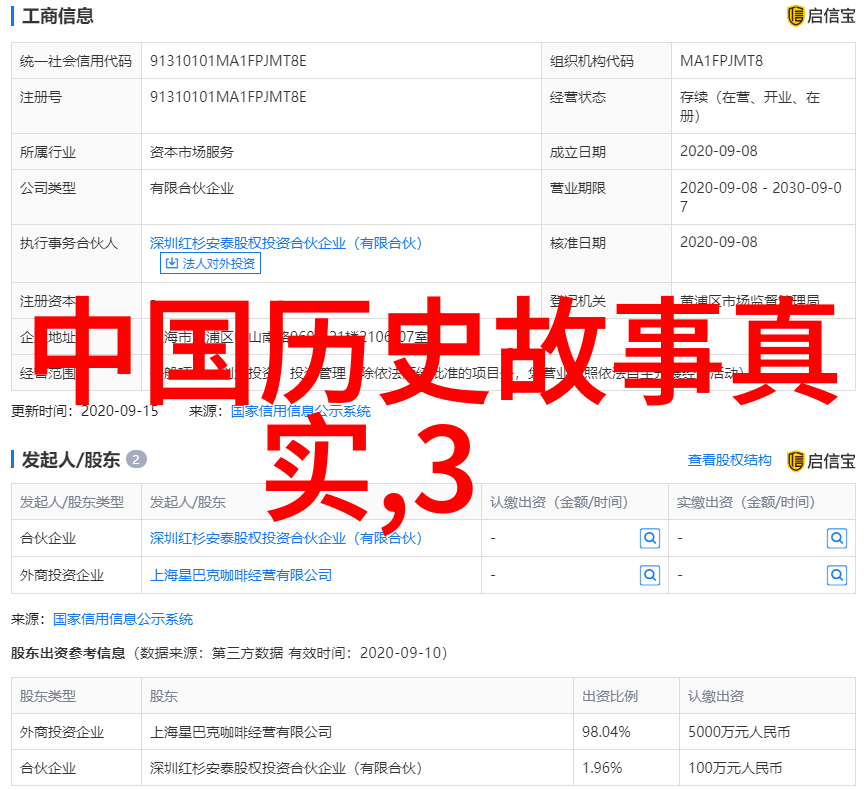Image resolution: width=867 pixels, height=790 pixels.
Task: Click 工商信息 section heading
Action: 58,15
